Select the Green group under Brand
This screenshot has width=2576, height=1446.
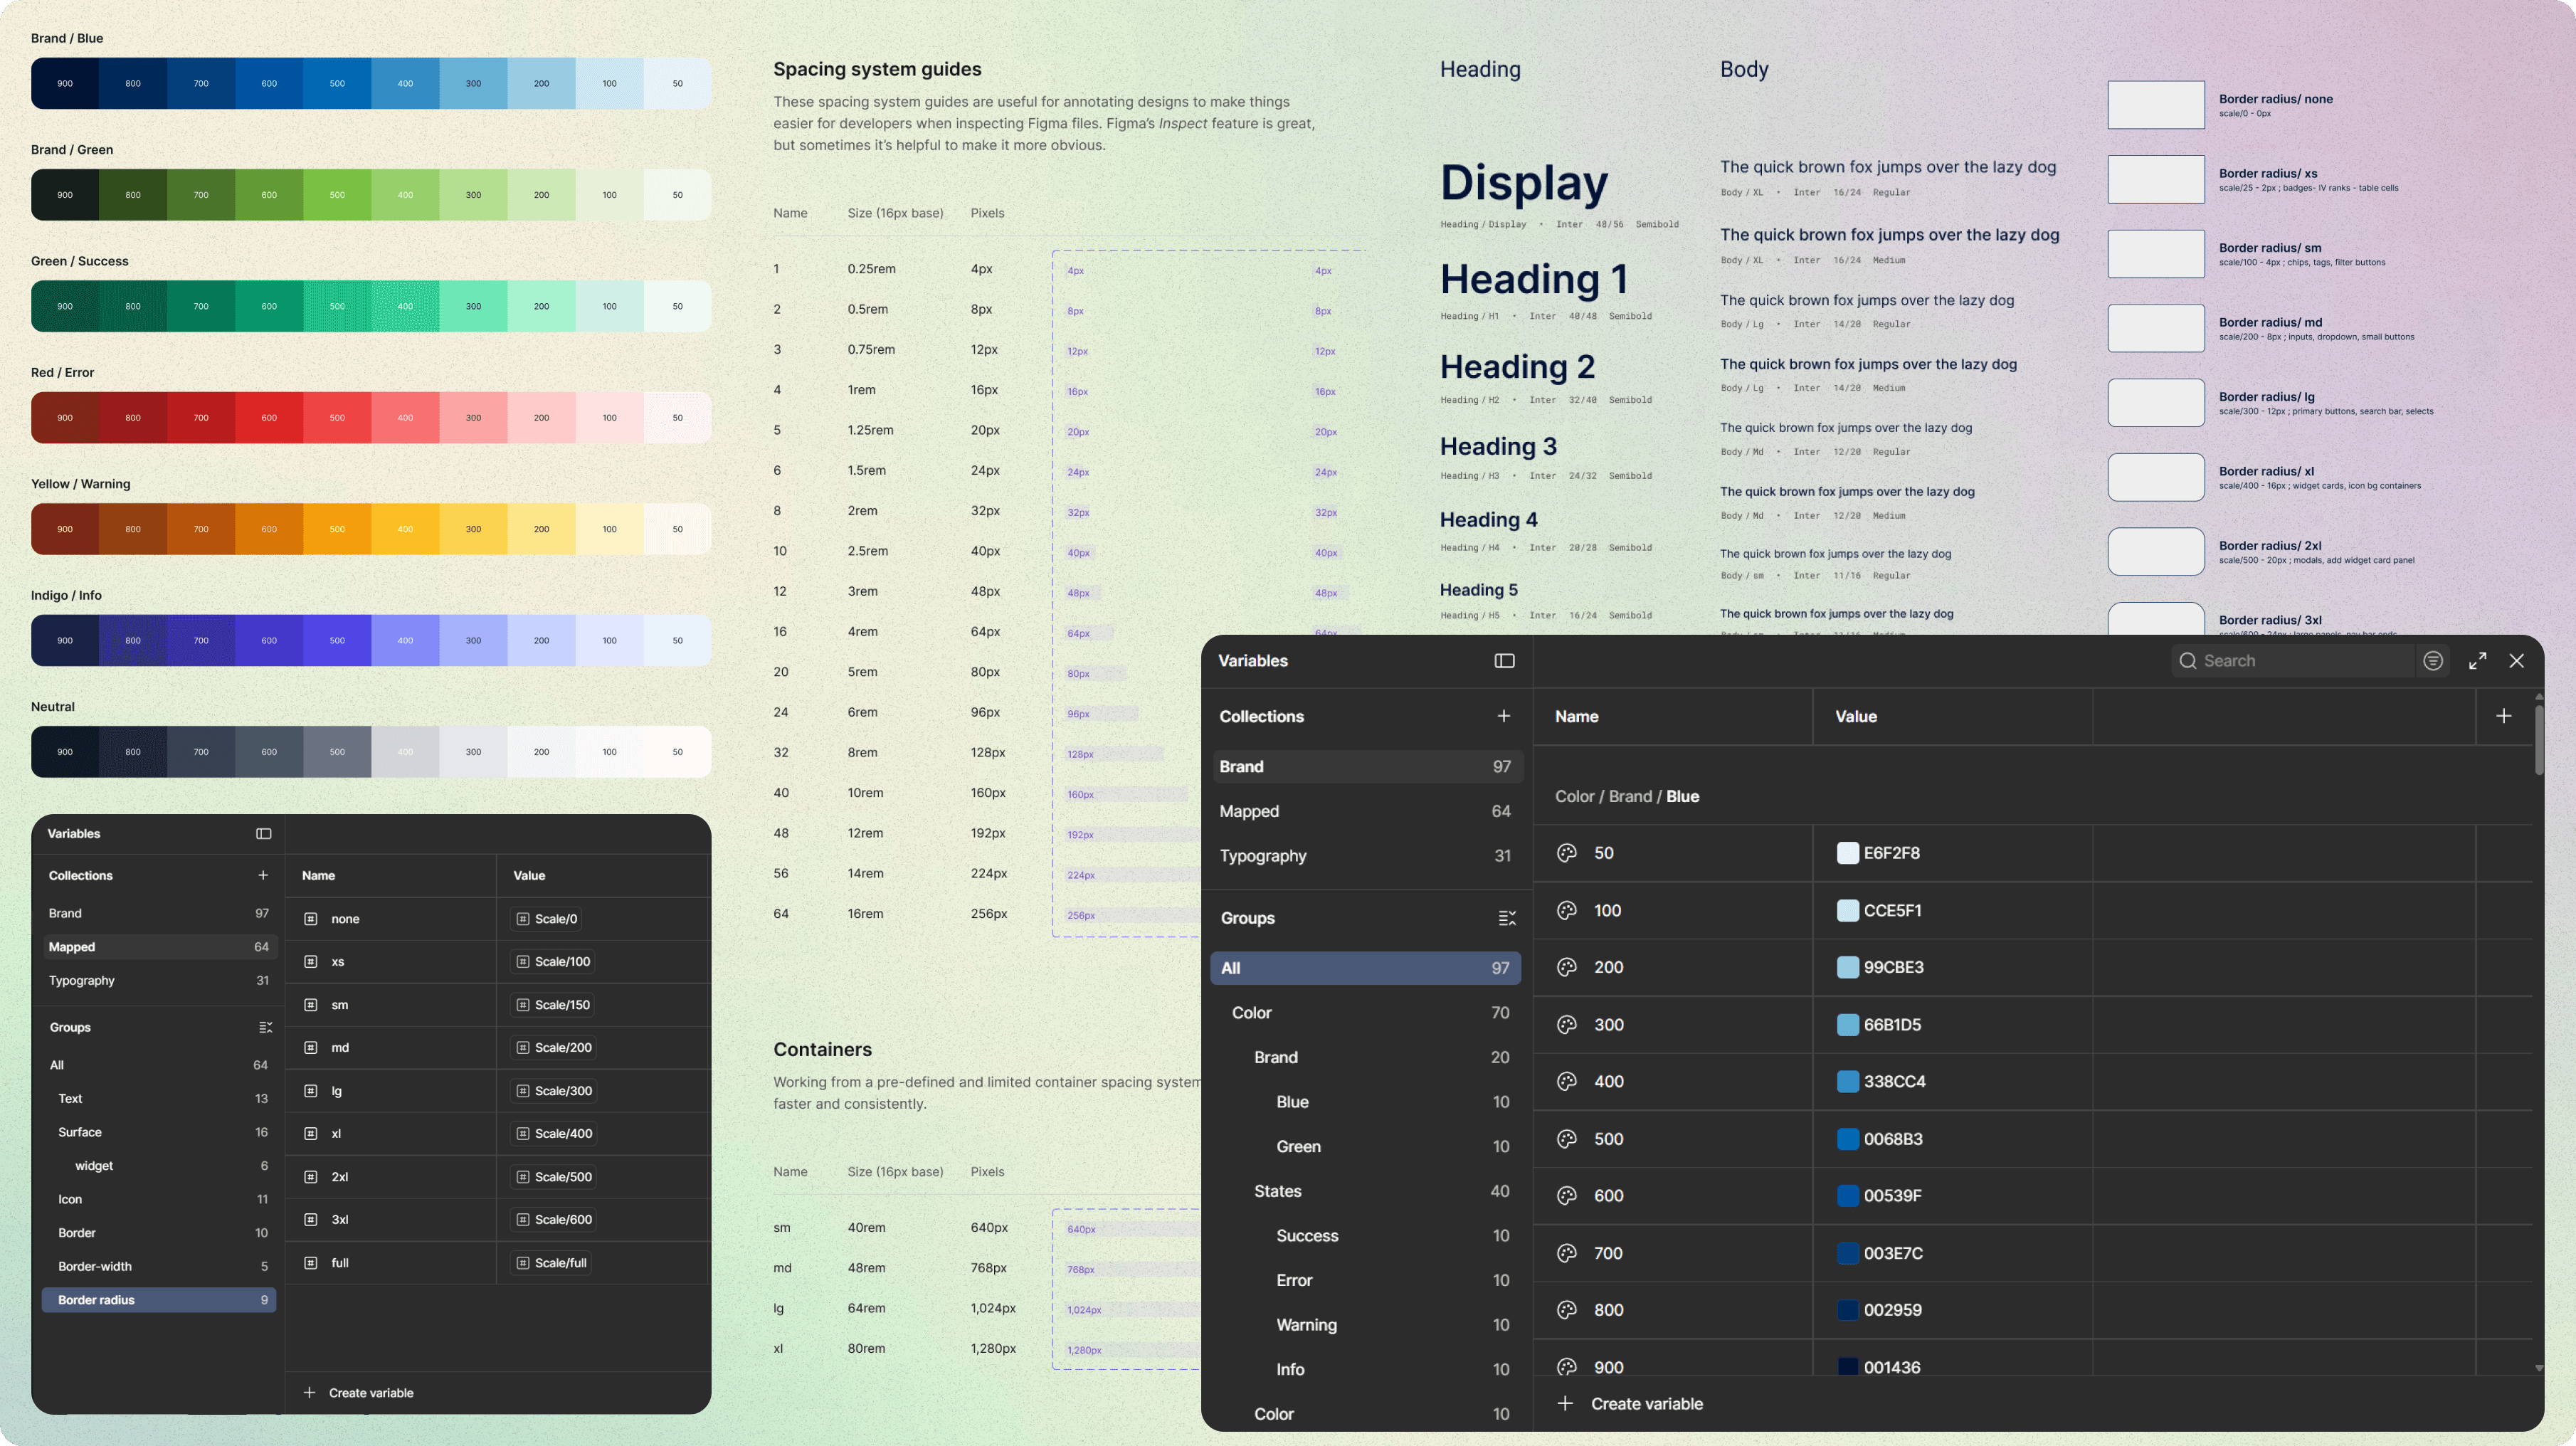(1298, 1147)
